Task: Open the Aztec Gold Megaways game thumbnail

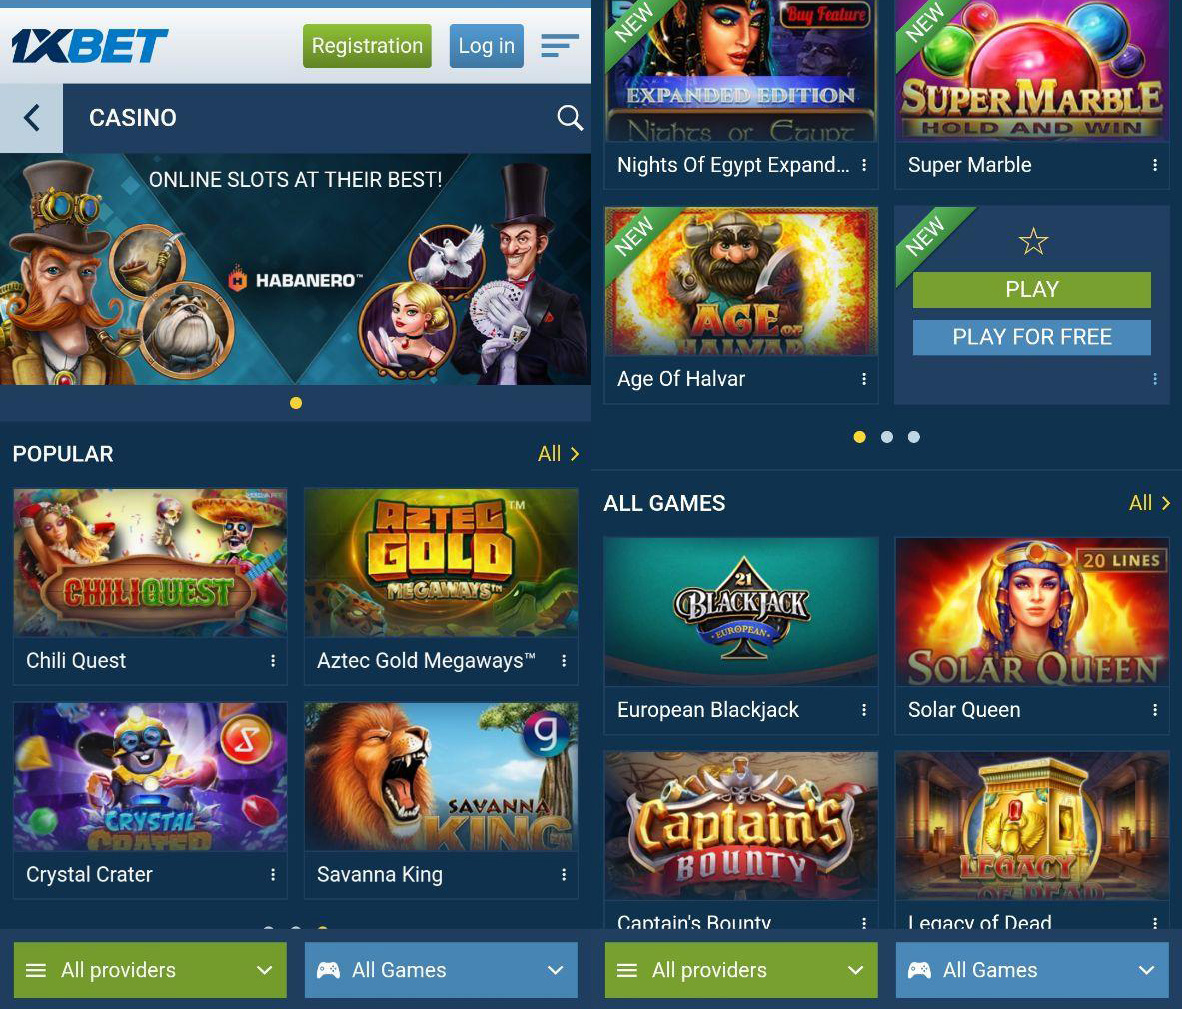Action: click(441, 562)
